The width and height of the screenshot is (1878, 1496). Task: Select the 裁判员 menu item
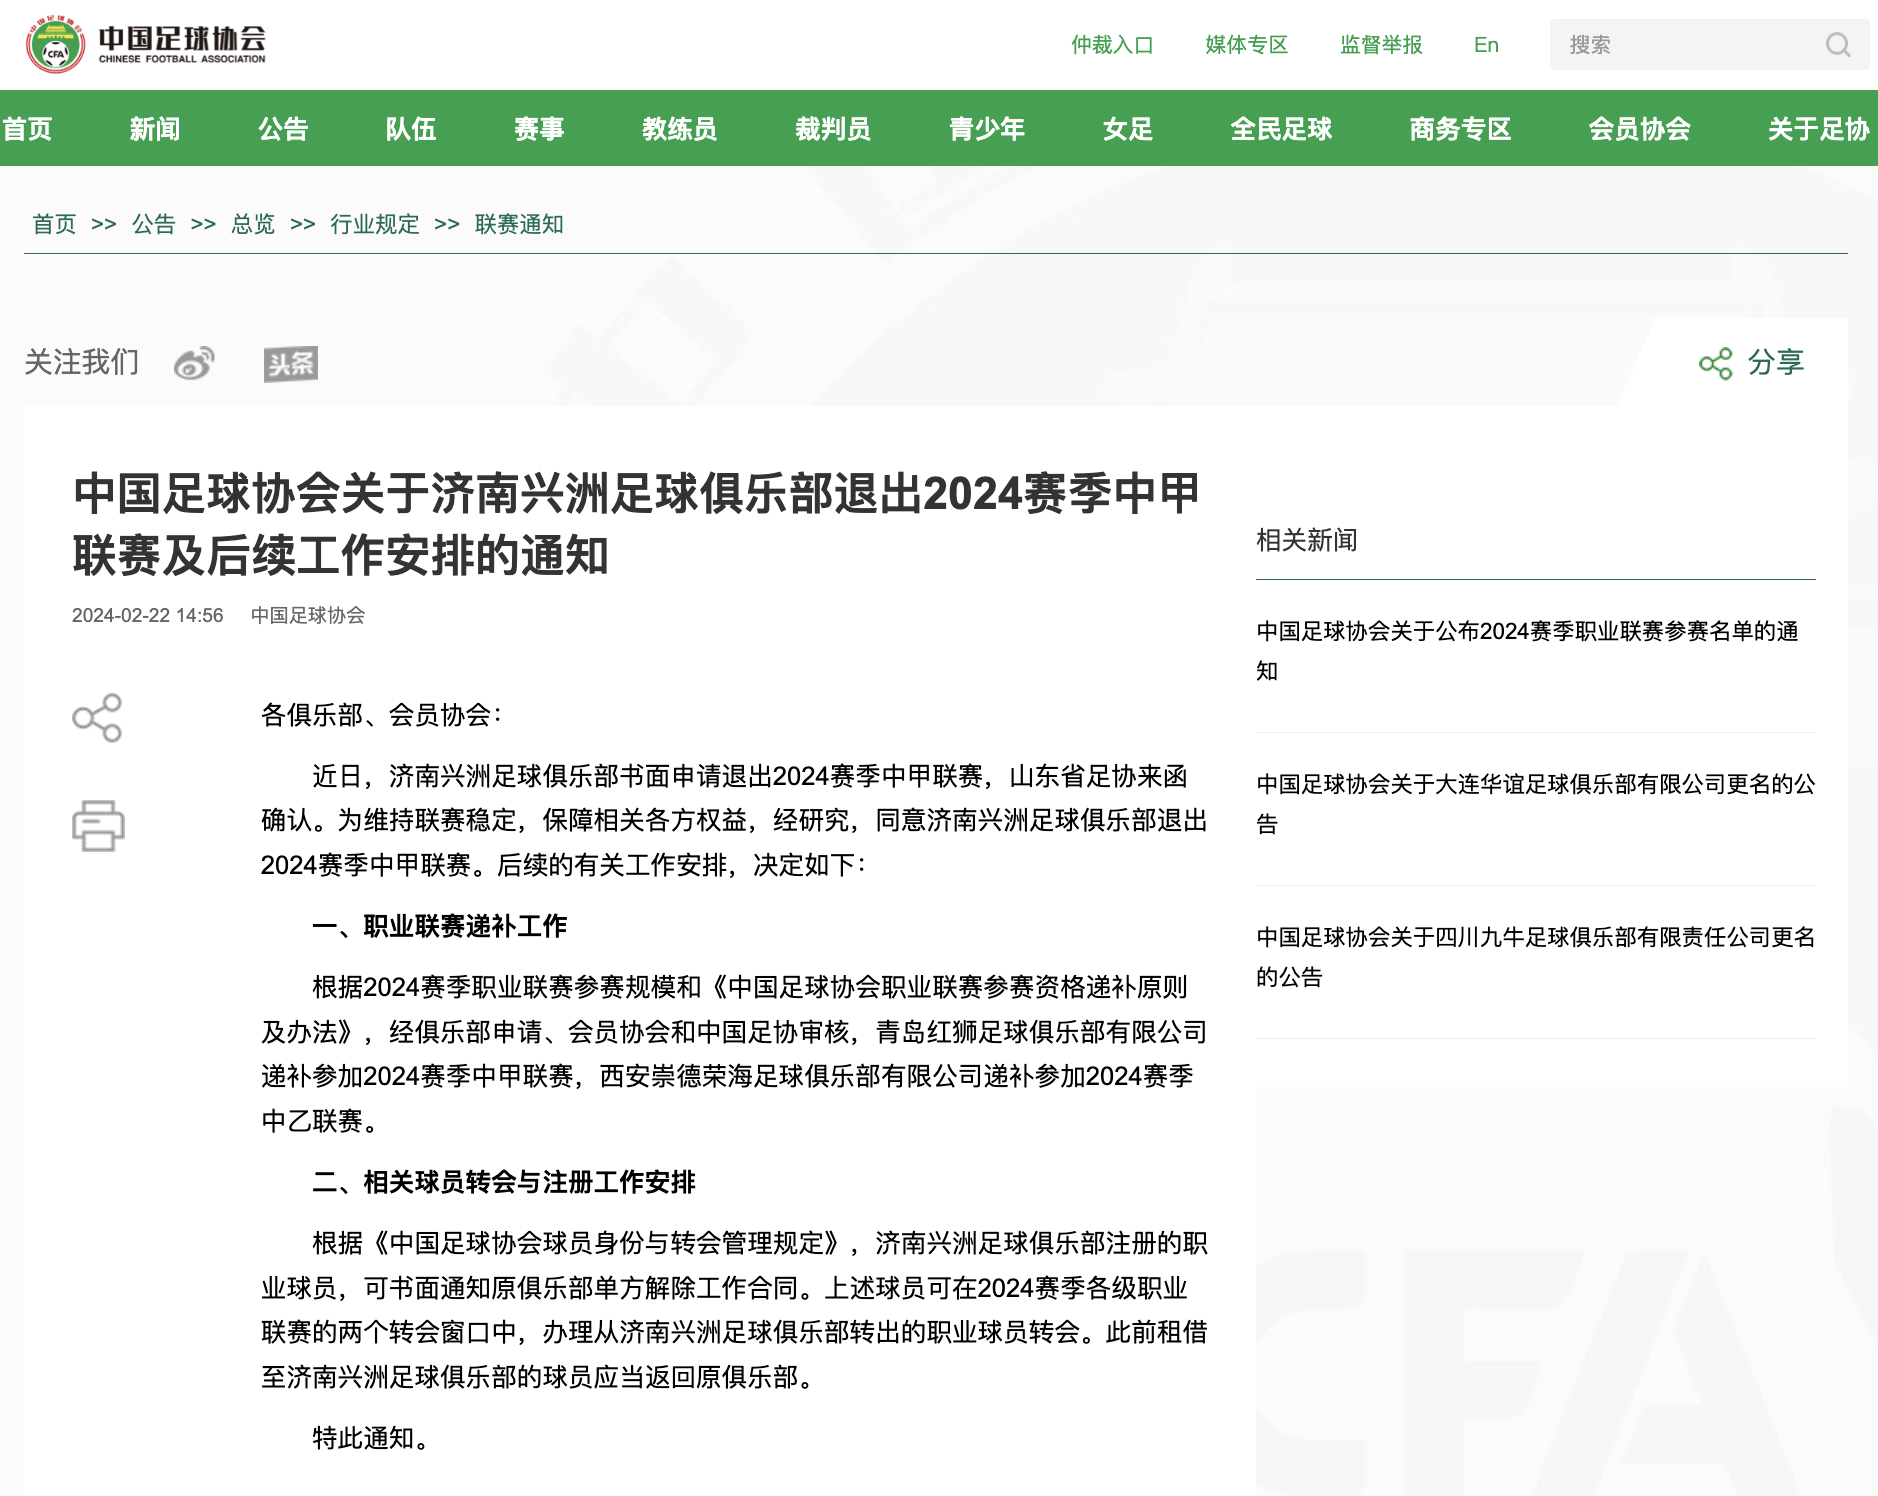coord(833,129)
